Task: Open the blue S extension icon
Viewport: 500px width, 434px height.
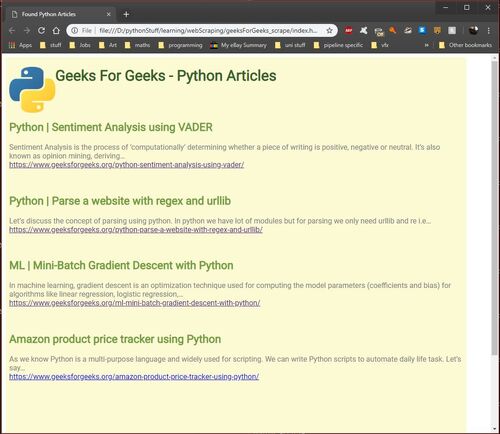Action: (x=422, y=30)
